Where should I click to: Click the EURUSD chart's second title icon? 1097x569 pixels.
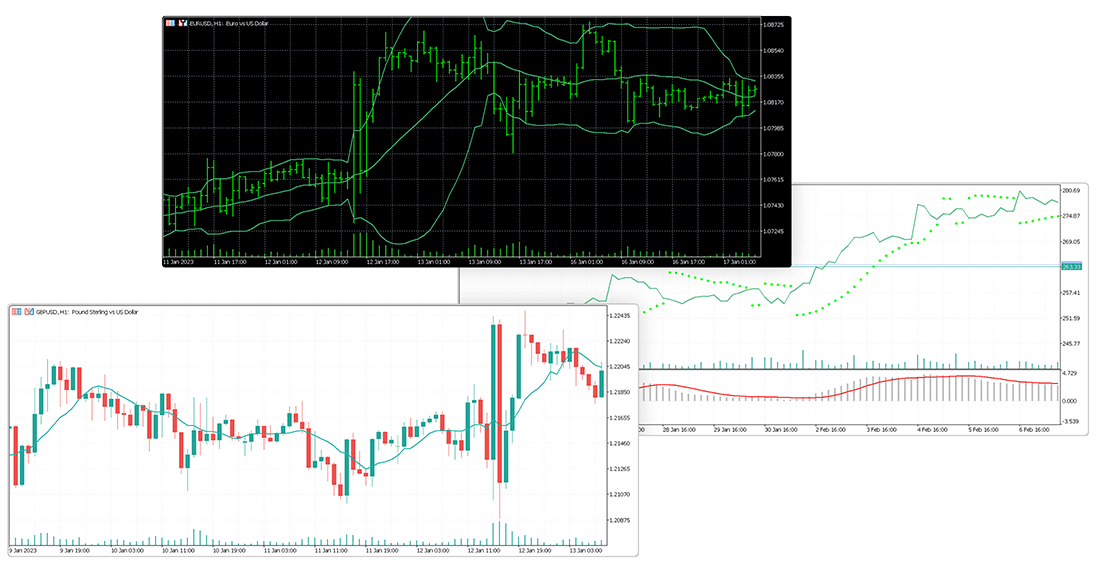[183, 23]
